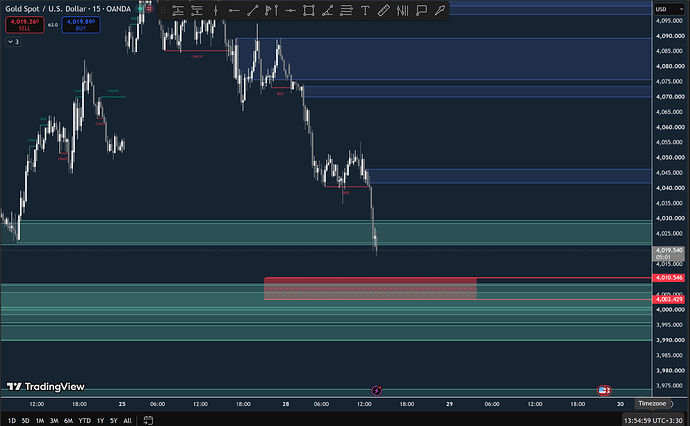Expand the collapsed indicators legend chevron

[x=13, y=42]
